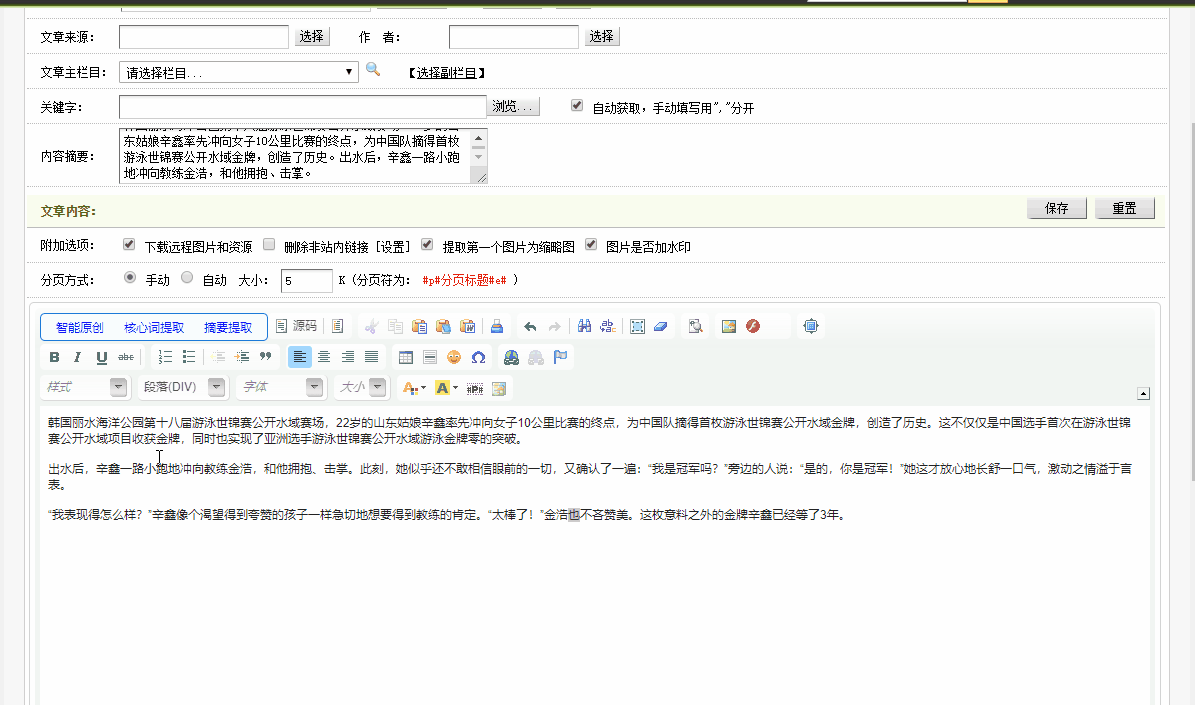Align text left
The height and width of the screenshot is (705, 1195).
300,357
